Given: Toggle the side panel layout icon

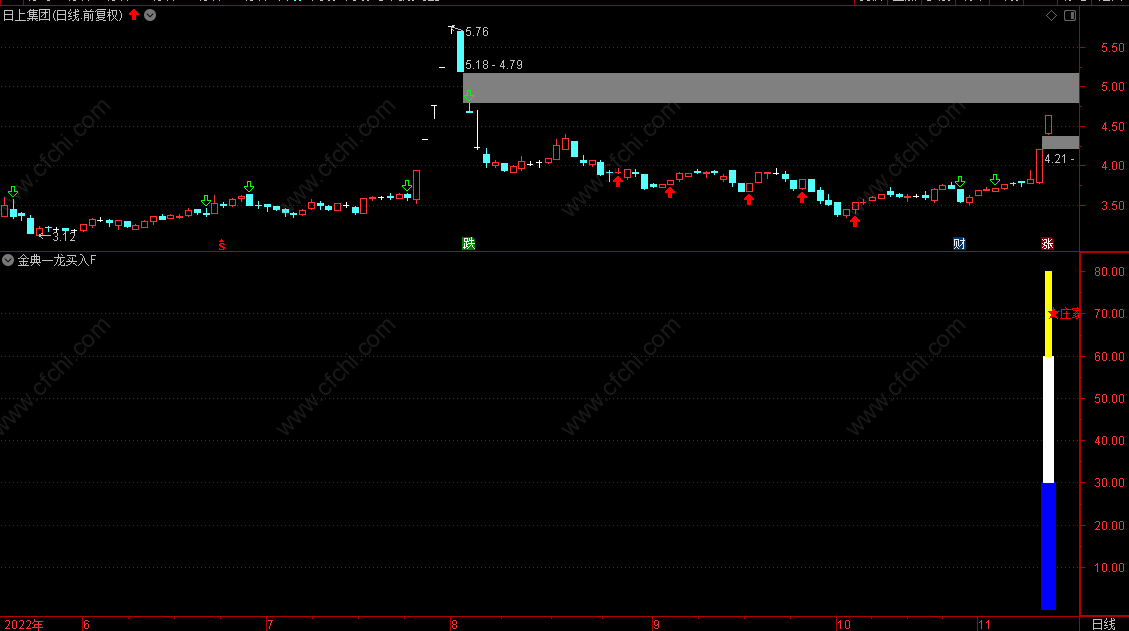Looking at the screenshot, I should click(x=1070, y=15).
